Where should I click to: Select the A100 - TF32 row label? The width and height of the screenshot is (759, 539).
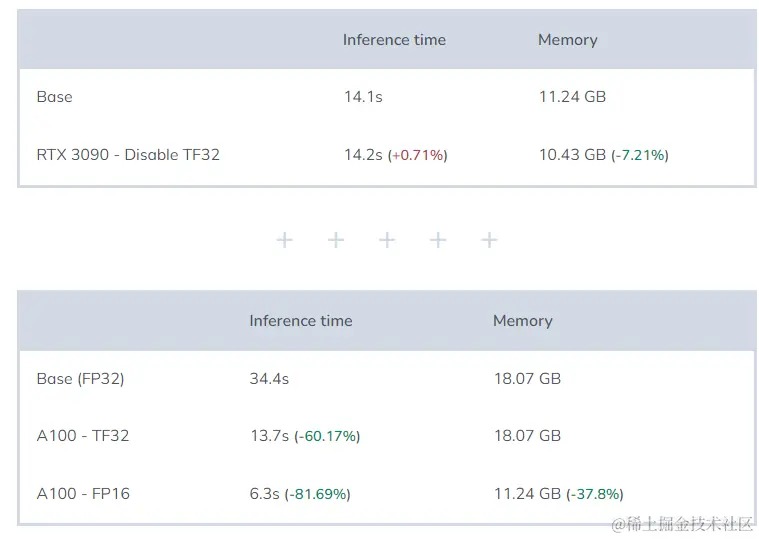(83, 436)
